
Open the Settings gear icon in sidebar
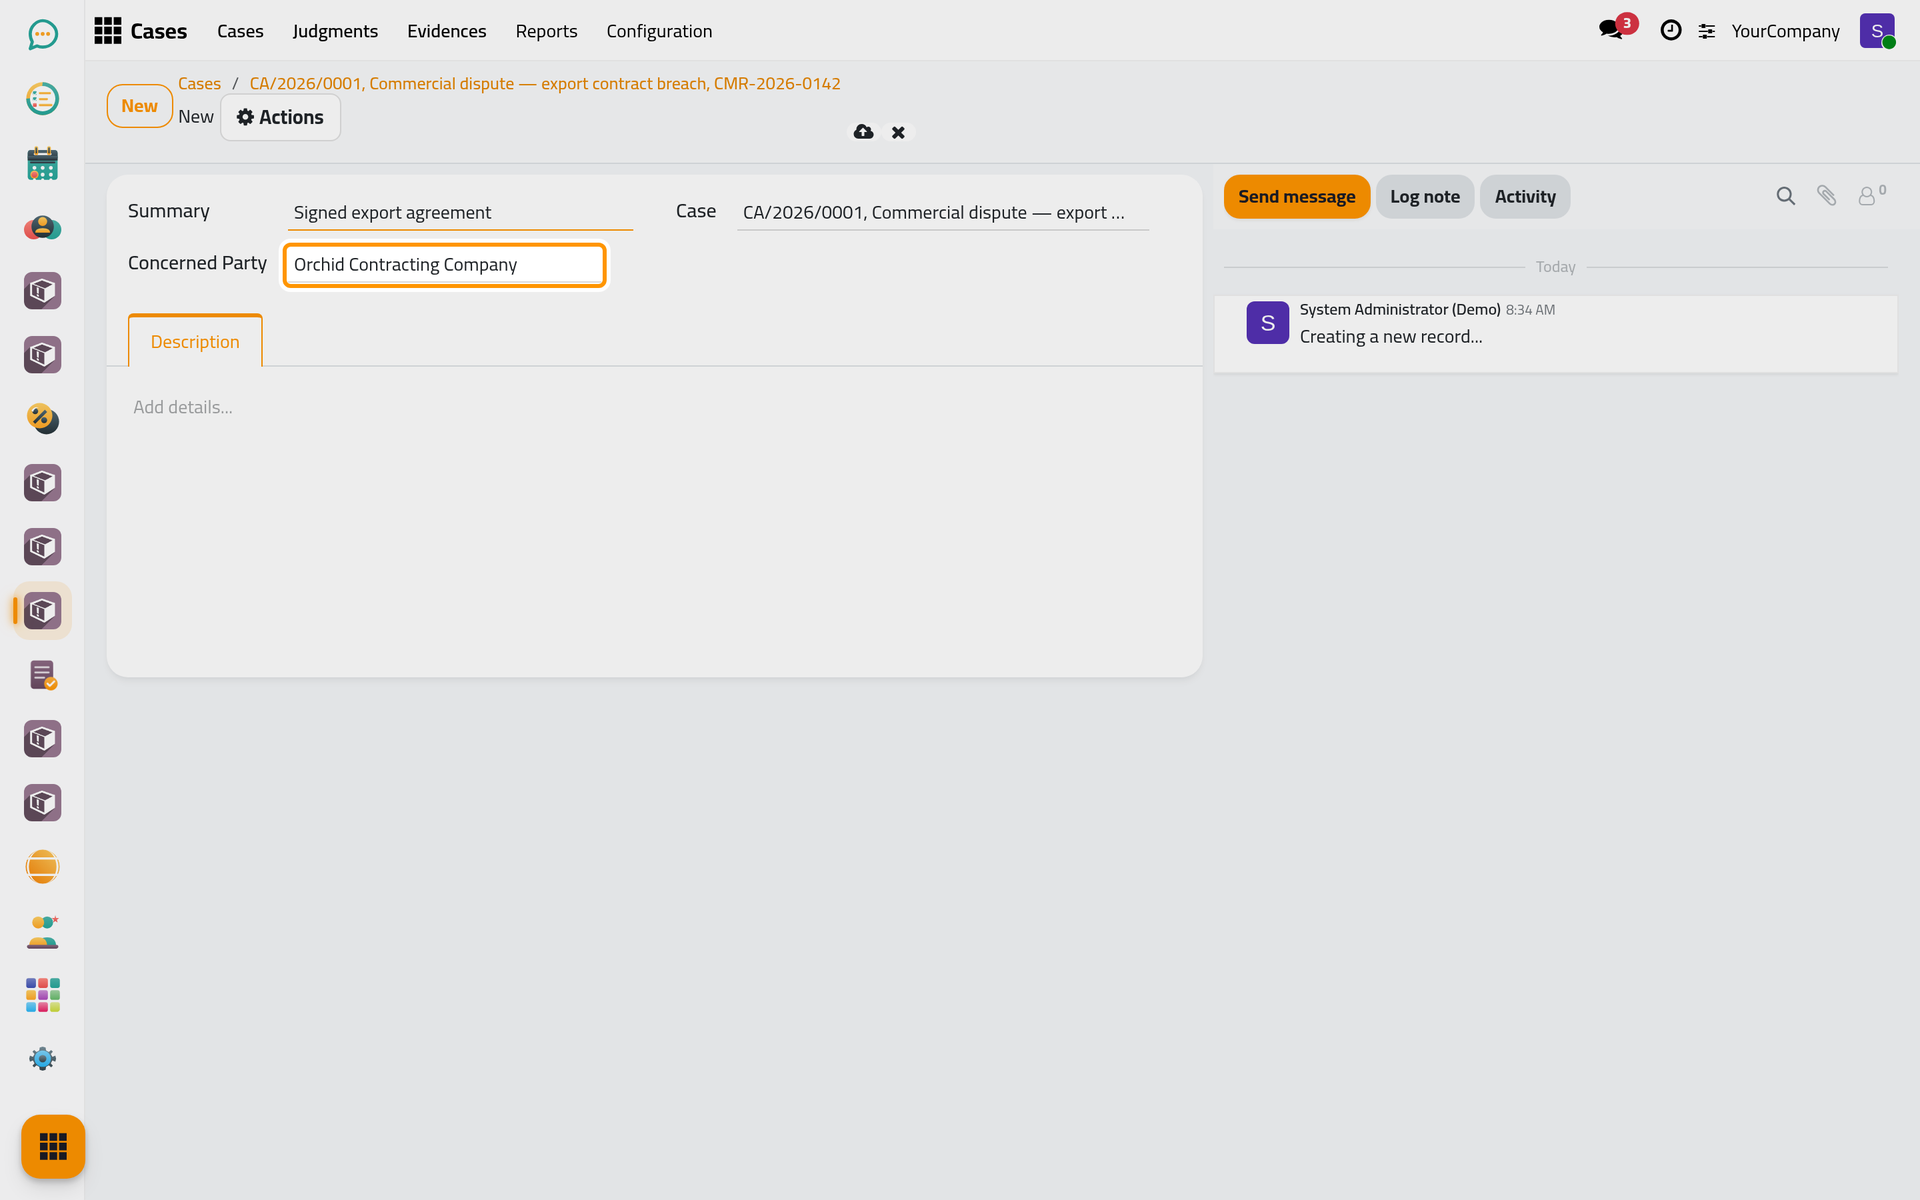[42, 1059]
